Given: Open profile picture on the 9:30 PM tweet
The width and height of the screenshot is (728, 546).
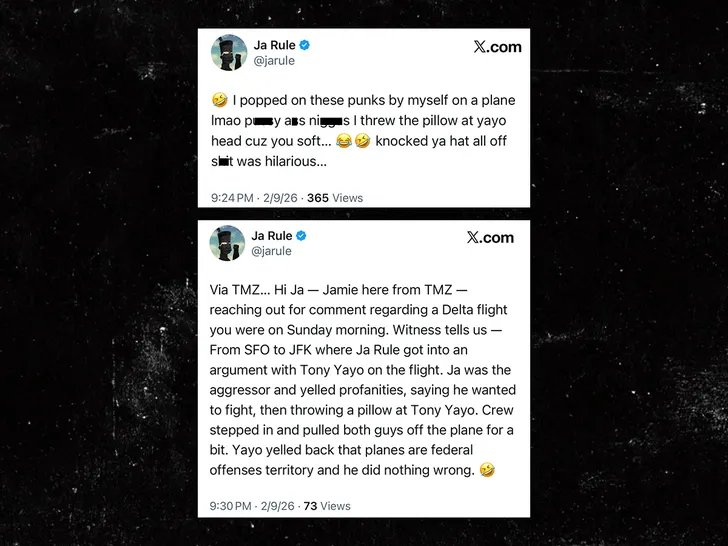Looking at the screenshot, I should pyautogui.click(x=228, y=243).
